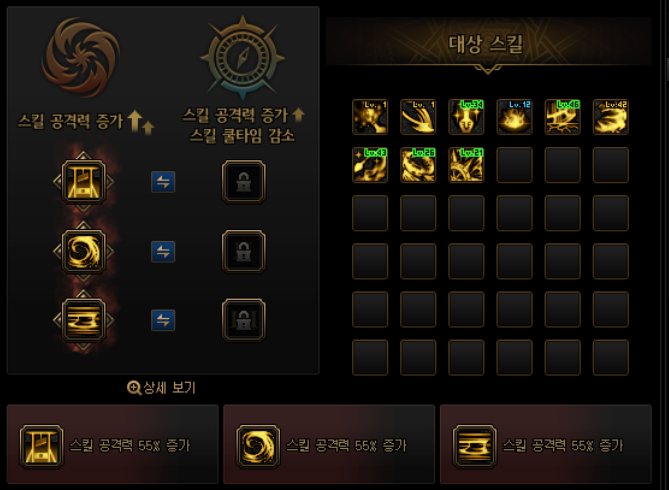Screen dimensions: 669x490
Task: Select the Lv.12 target skill icon
Action: 515,117
